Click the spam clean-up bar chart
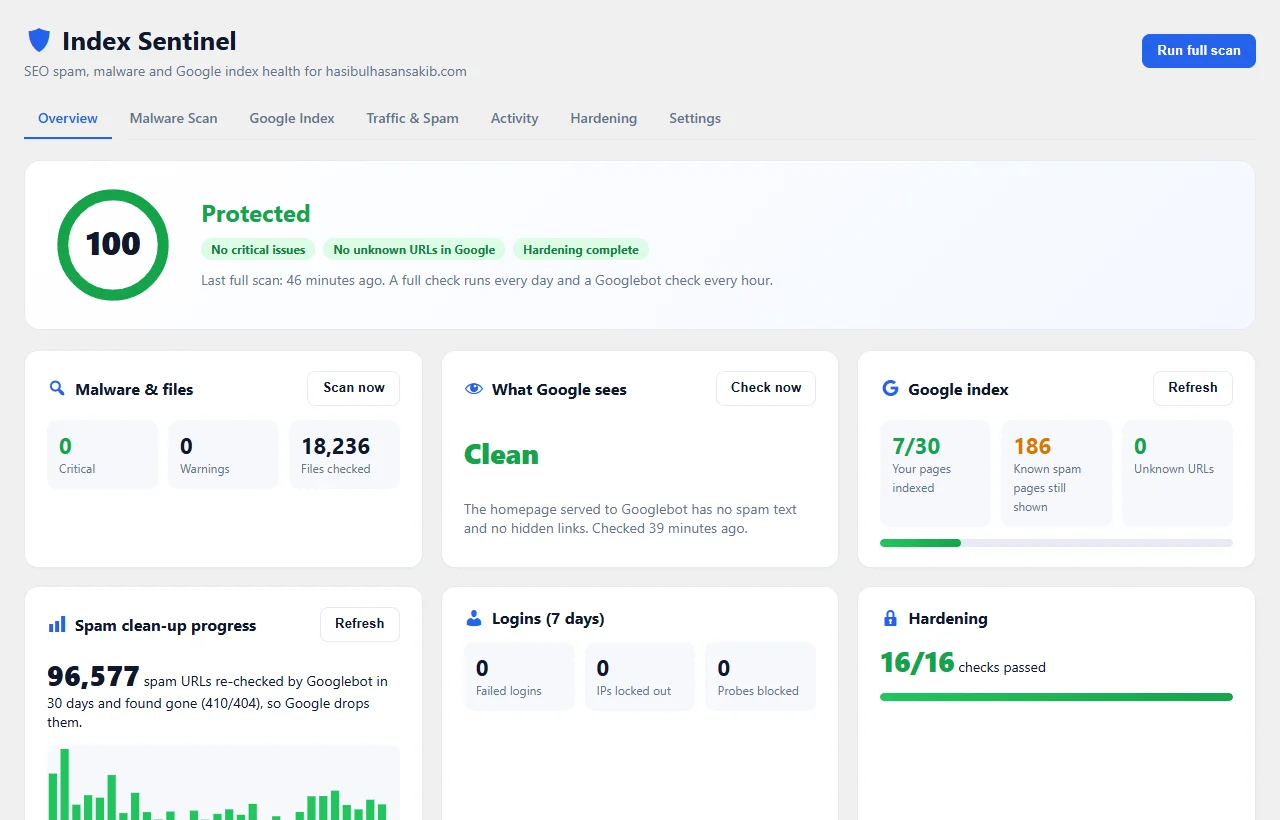The image size is (1280, 820). 223,783
